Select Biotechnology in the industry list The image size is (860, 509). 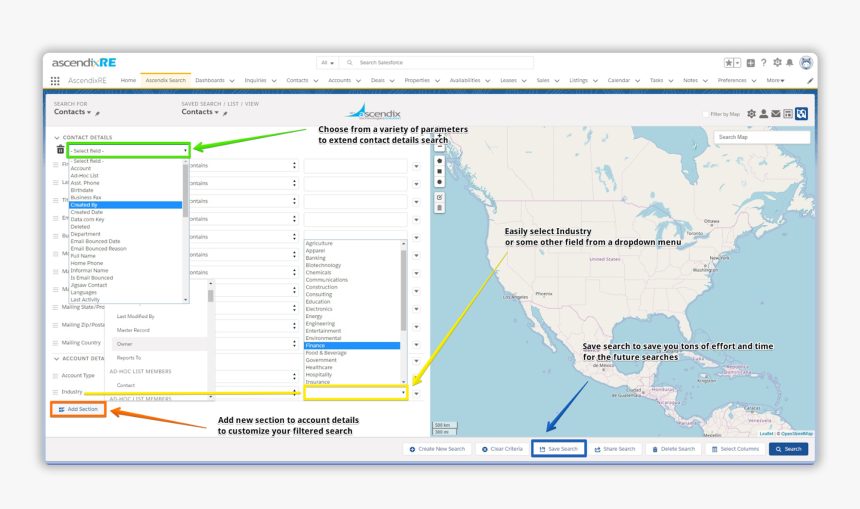tap(323, 265)
